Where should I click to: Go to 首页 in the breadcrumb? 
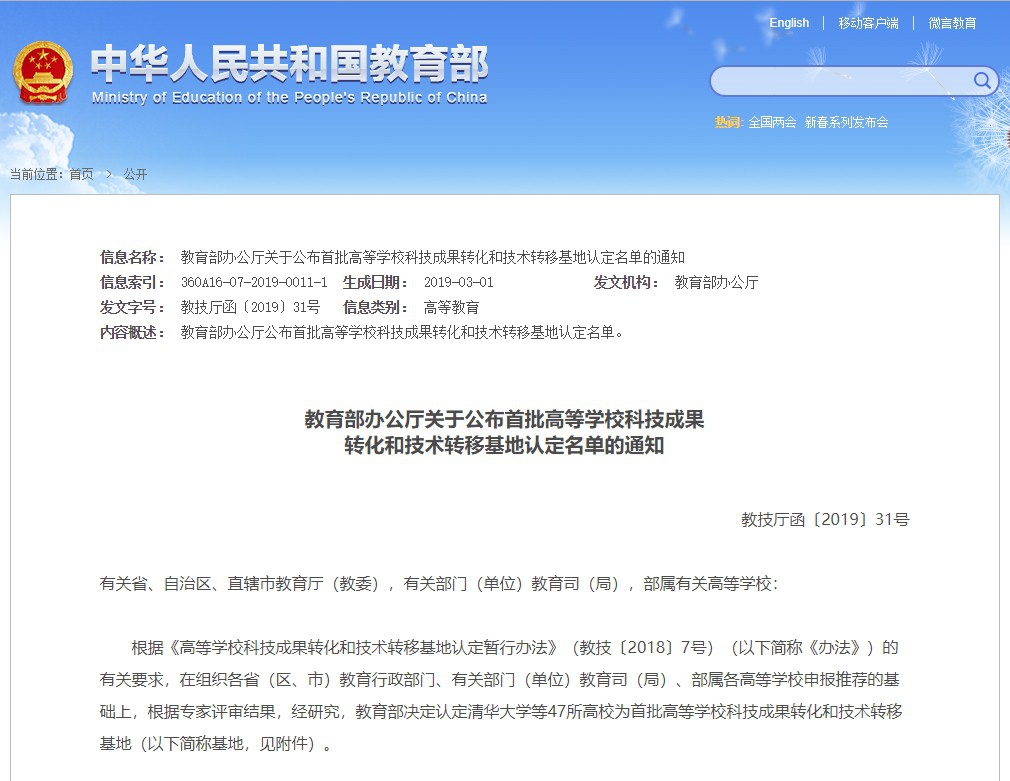[81, 174]
